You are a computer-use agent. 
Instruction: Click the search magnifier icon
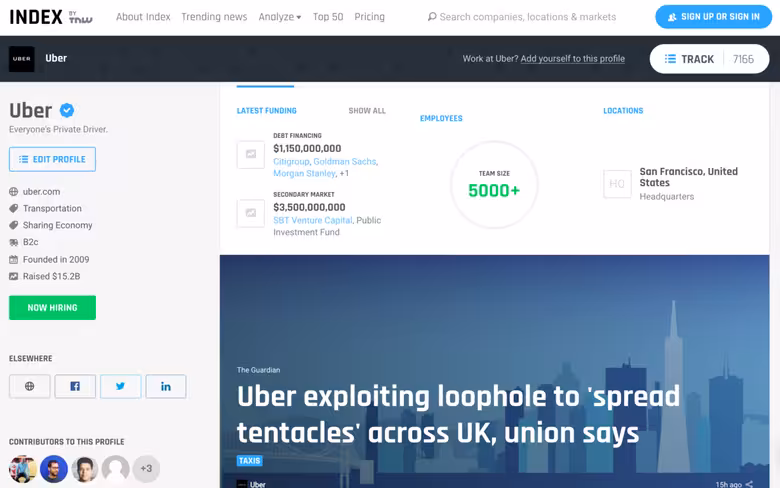click(x=432, y=17)
